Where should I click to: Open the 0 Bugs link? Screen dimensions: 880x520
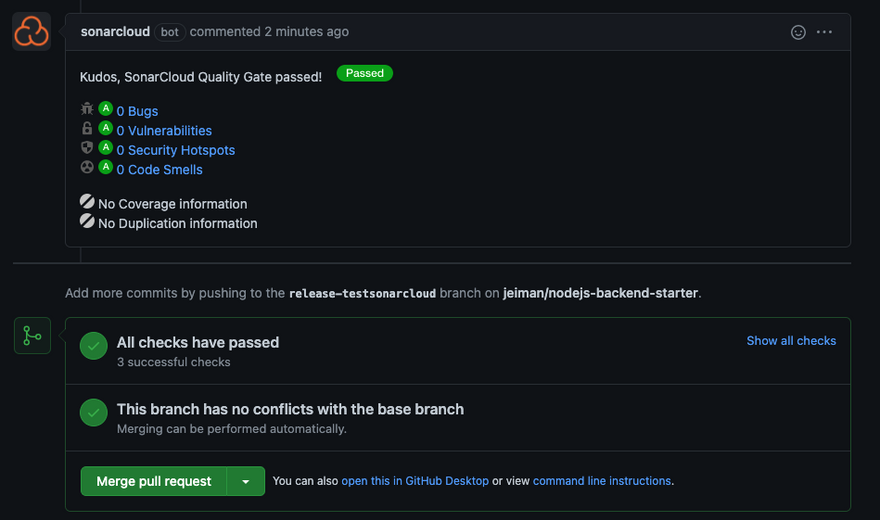pyautogui.click(x=137, y=111)
